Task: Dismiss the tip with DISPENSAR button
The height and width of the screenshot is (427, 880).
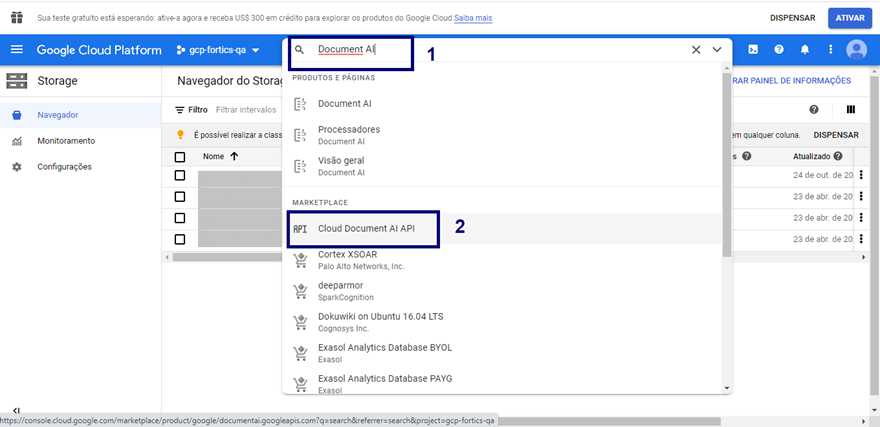Action: [x=836, y=135]
